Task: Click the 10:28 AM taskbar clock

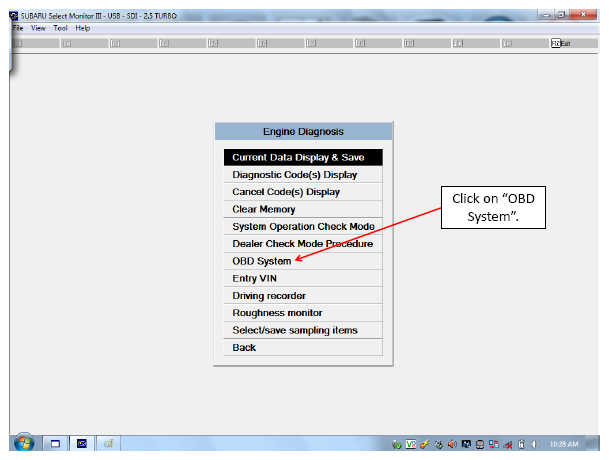Action: coord(564,444)
